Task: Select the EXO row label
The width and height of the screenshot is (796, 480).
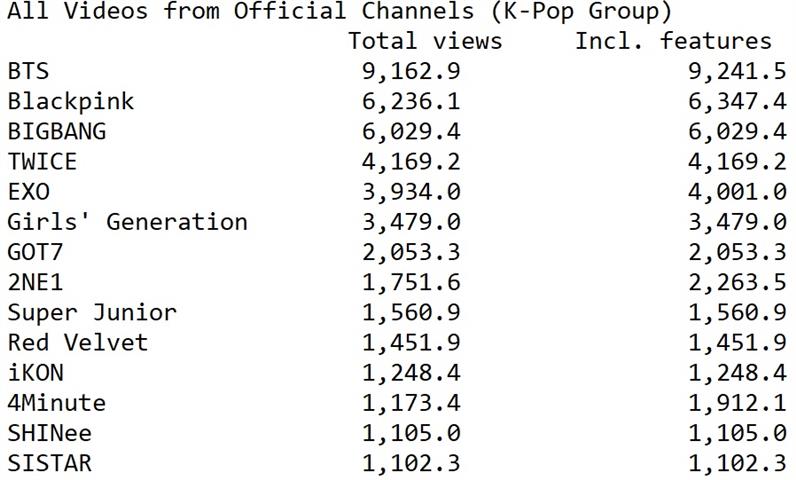Action: pos(28,191)
